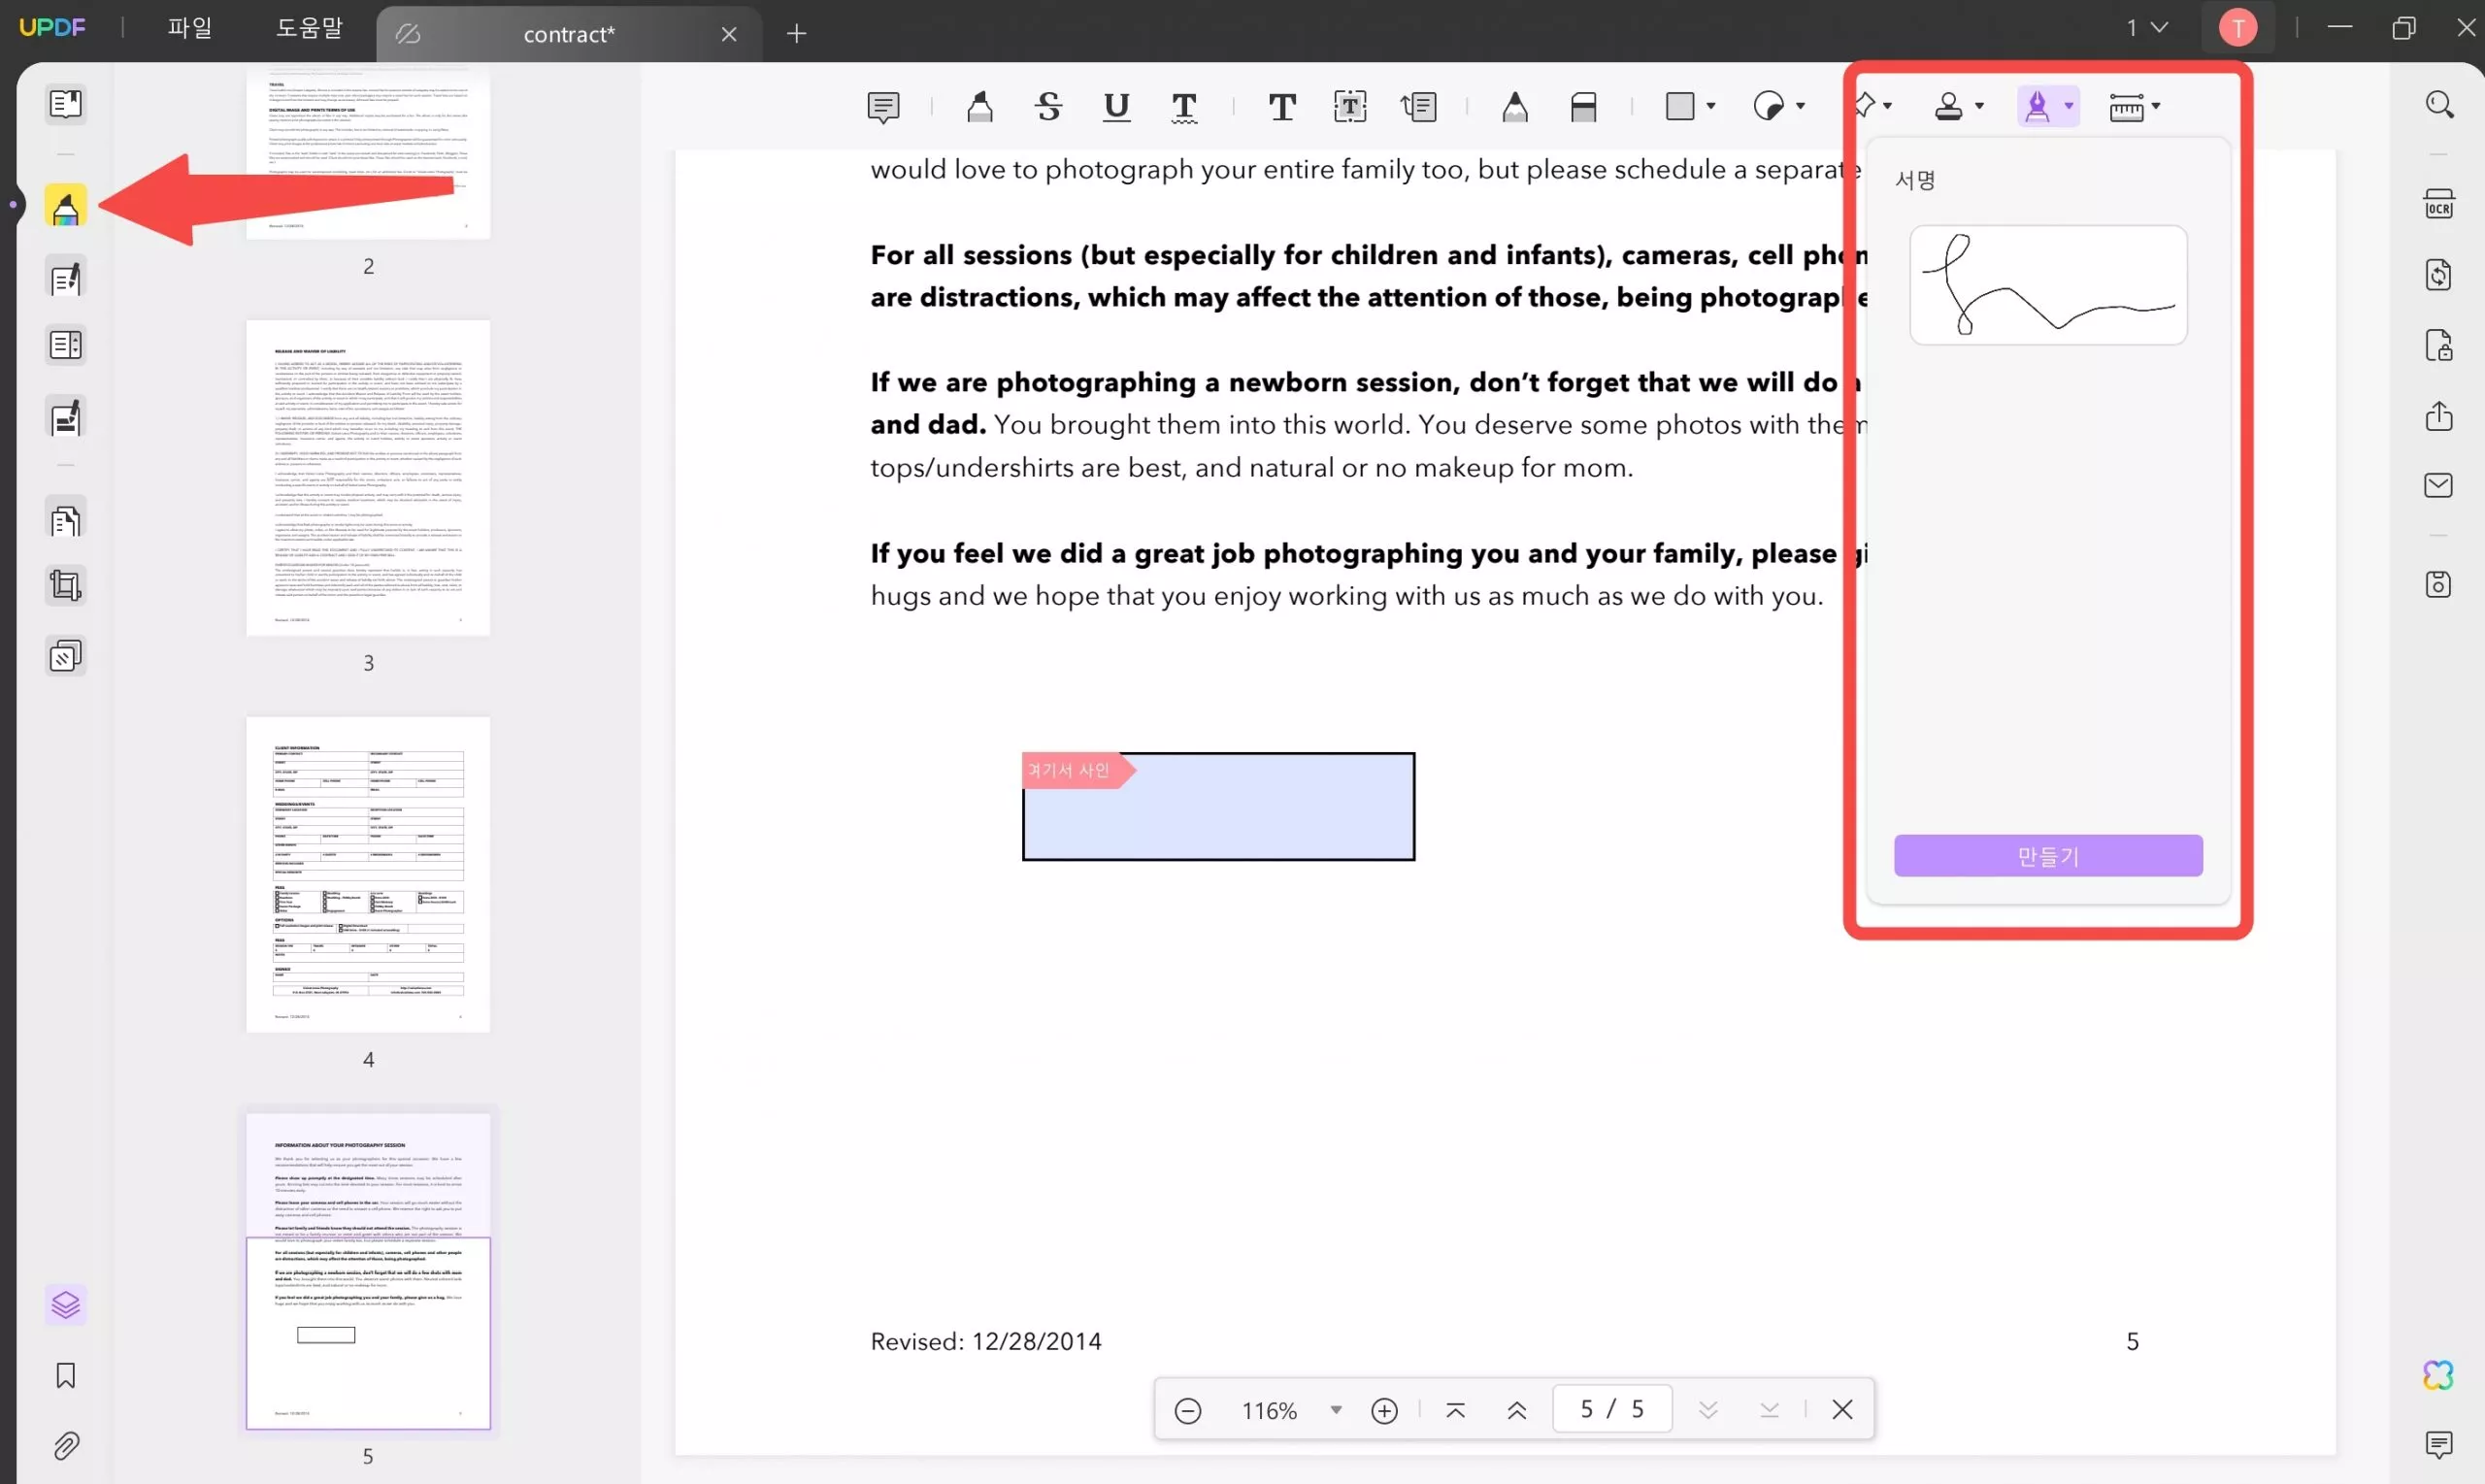Image resolution: width=2485 pixels, height=1484 pixels.
Task: Select the Text callout tool
Action: (1419, 107)
